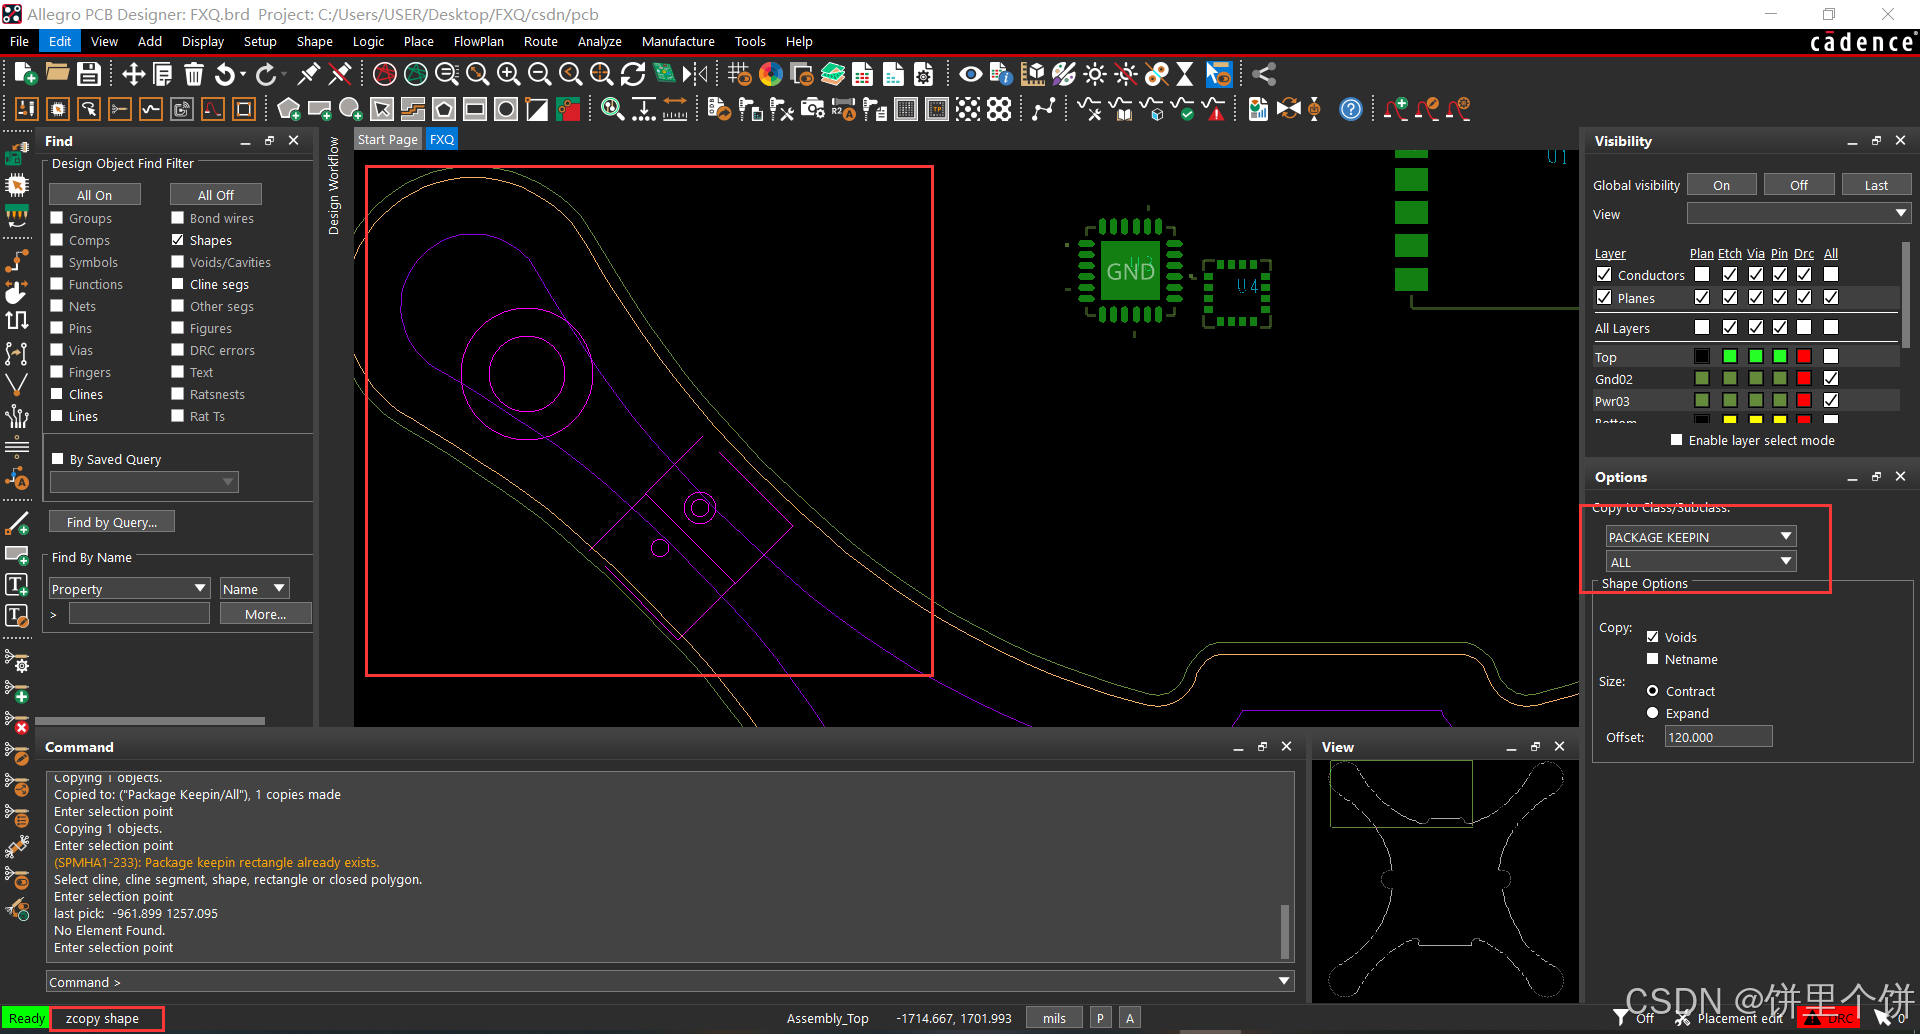1920x1034 pixels.
Task: Click the Add Polygon shape icon
Action: 289,109
